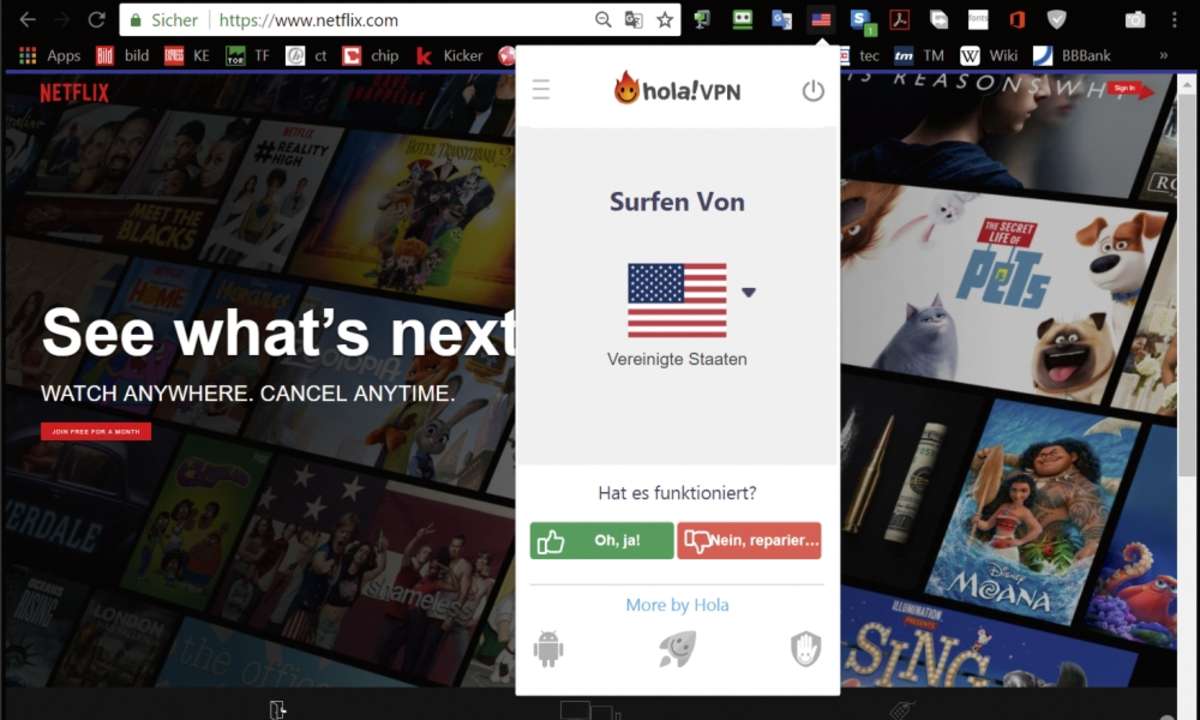
Task: Open the Wiki bookmark
Action: pos(989,56)
